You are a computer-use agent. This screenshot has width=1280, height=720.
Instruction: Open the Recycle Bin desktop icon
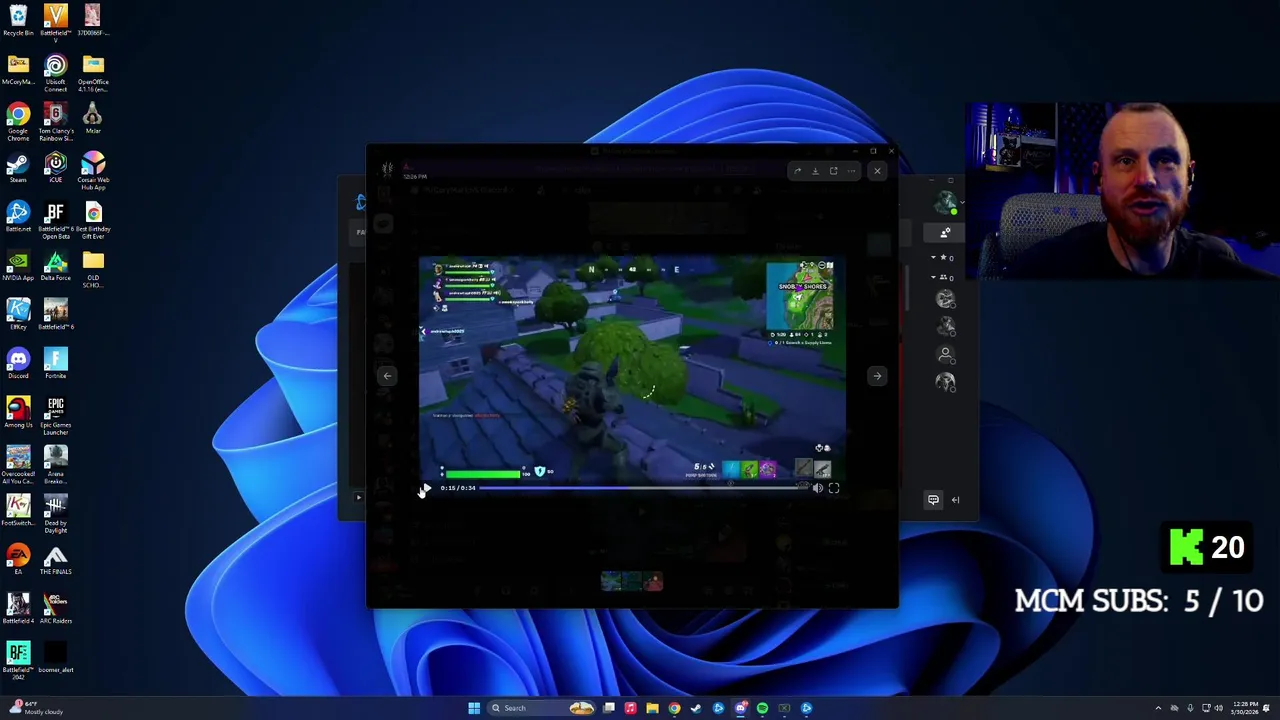(x=18, y=20)
